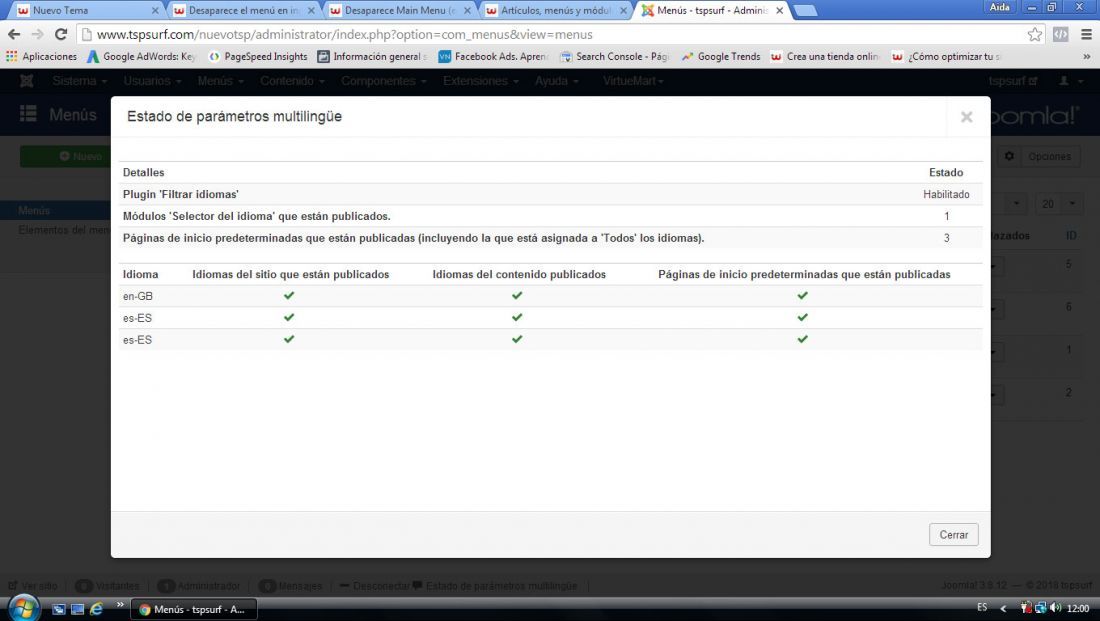
Task: Click the Habilitado status text
Action: tap(946, 194)
